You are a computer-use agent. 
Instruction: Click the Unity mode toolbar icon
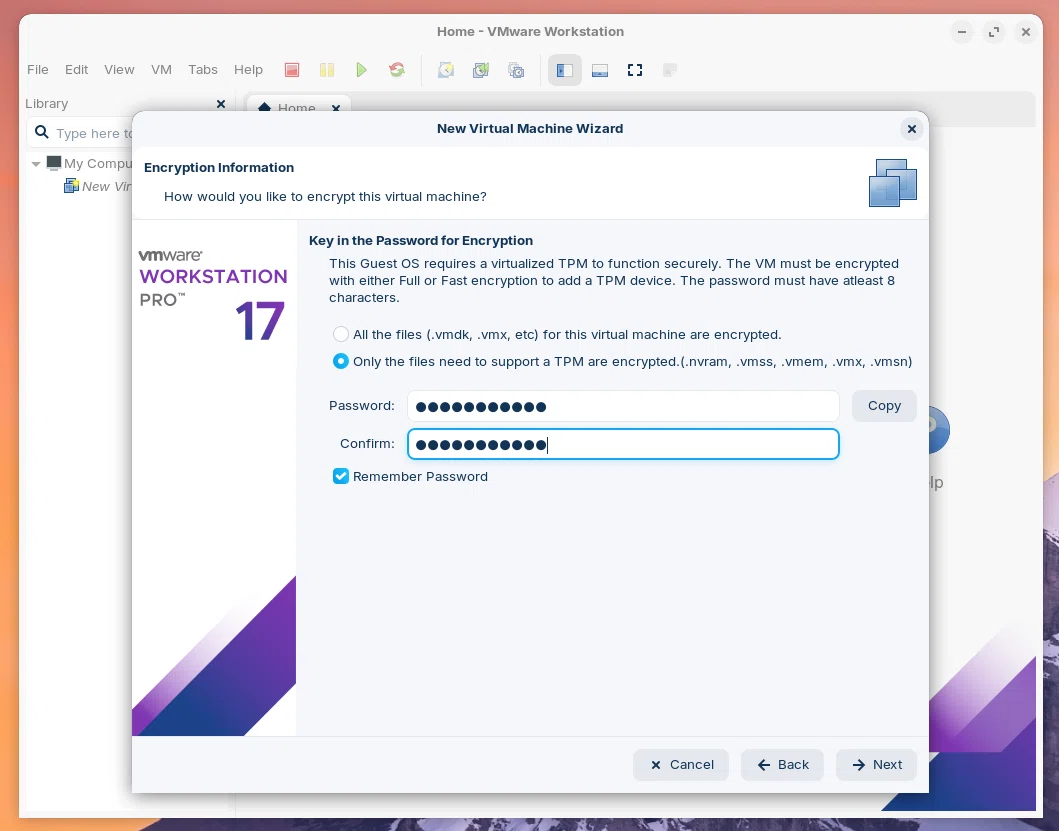click(669, 70)
